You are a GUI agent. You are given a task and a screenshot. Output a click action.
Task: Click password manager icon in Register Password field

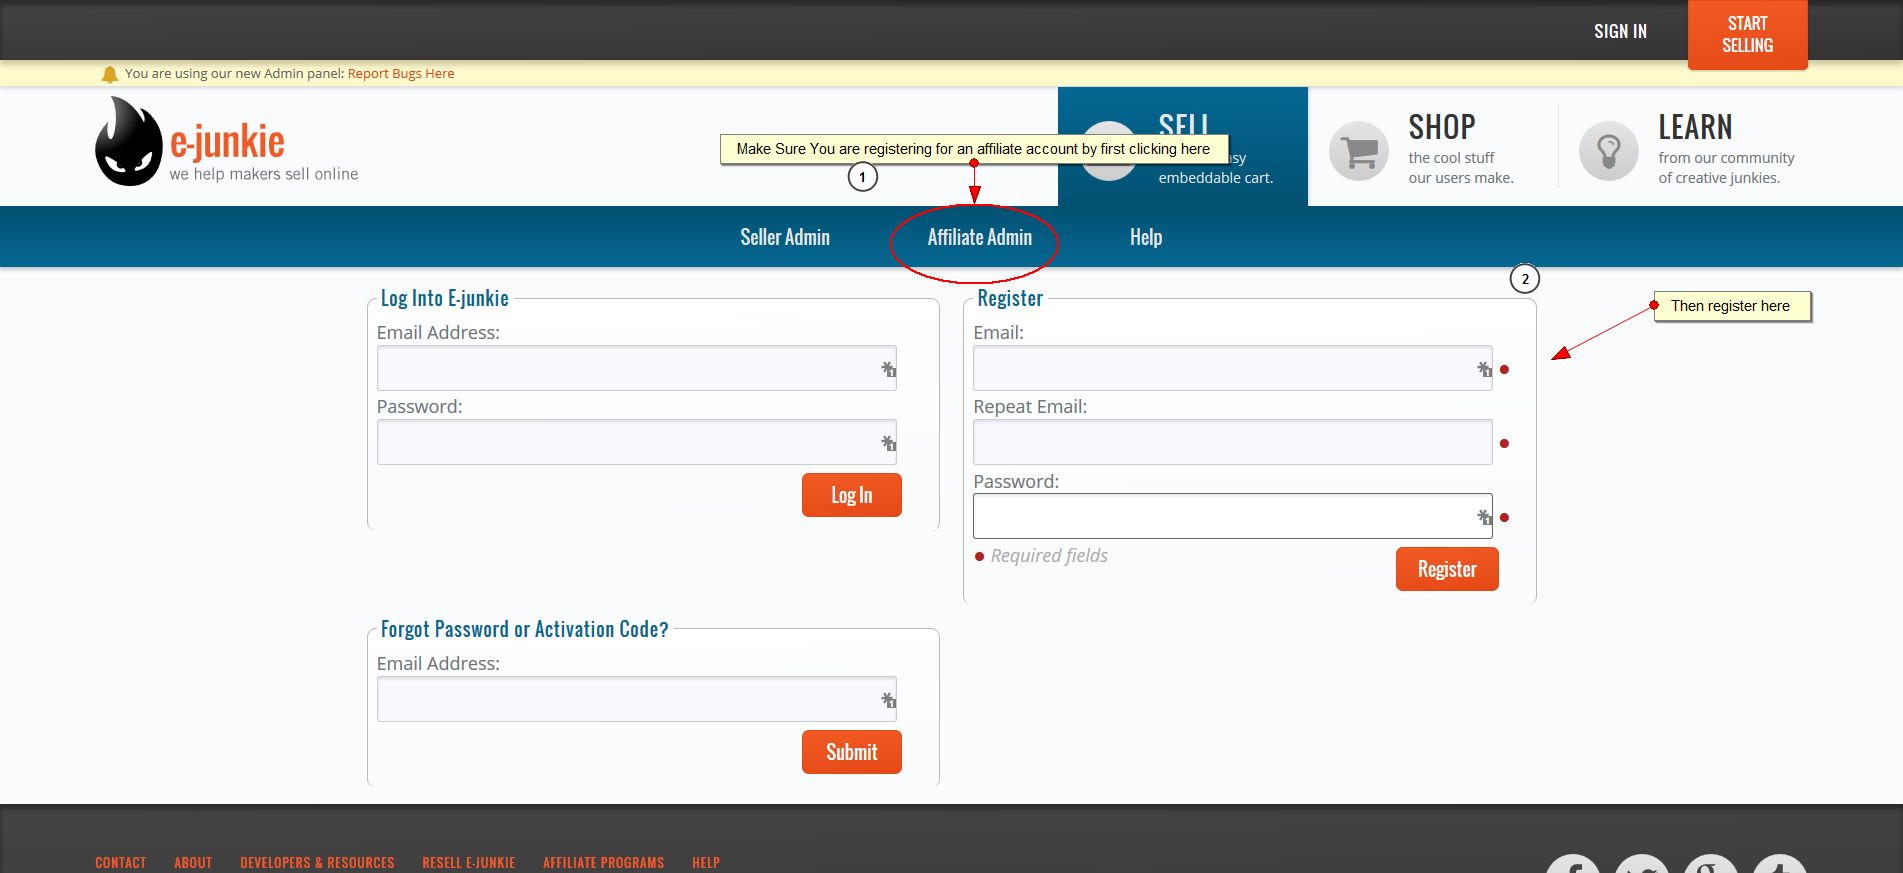point(1484,517)
